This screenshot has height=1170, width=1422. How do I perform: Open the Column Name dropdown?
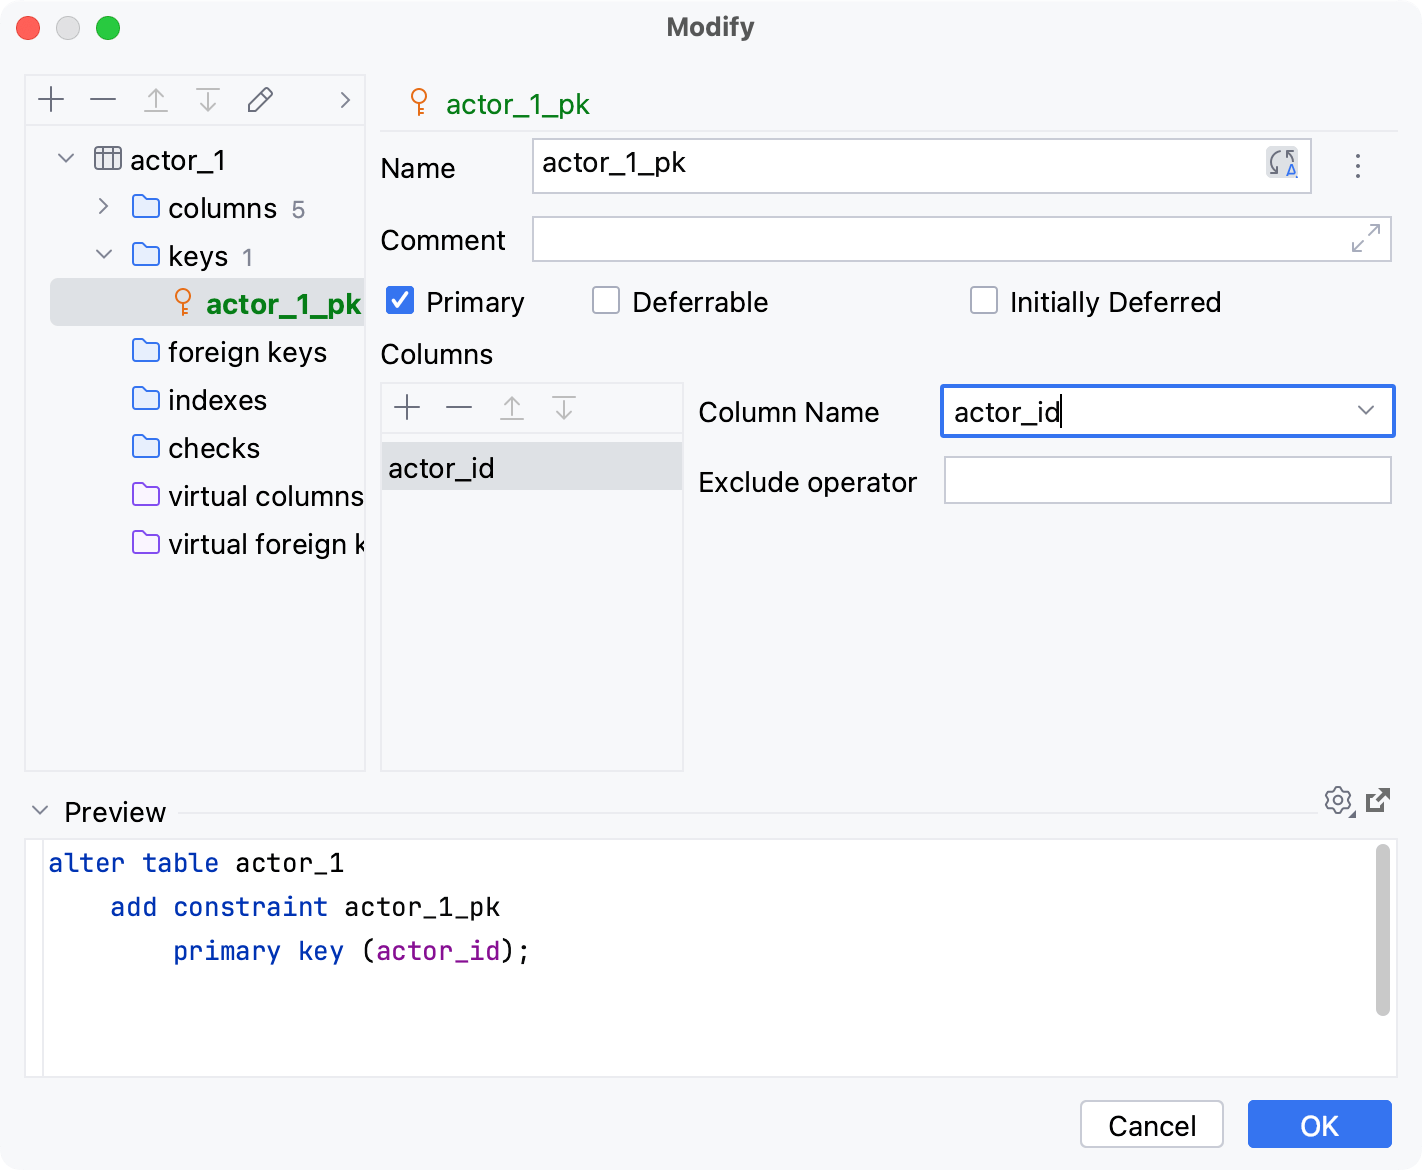(1367, 411)
